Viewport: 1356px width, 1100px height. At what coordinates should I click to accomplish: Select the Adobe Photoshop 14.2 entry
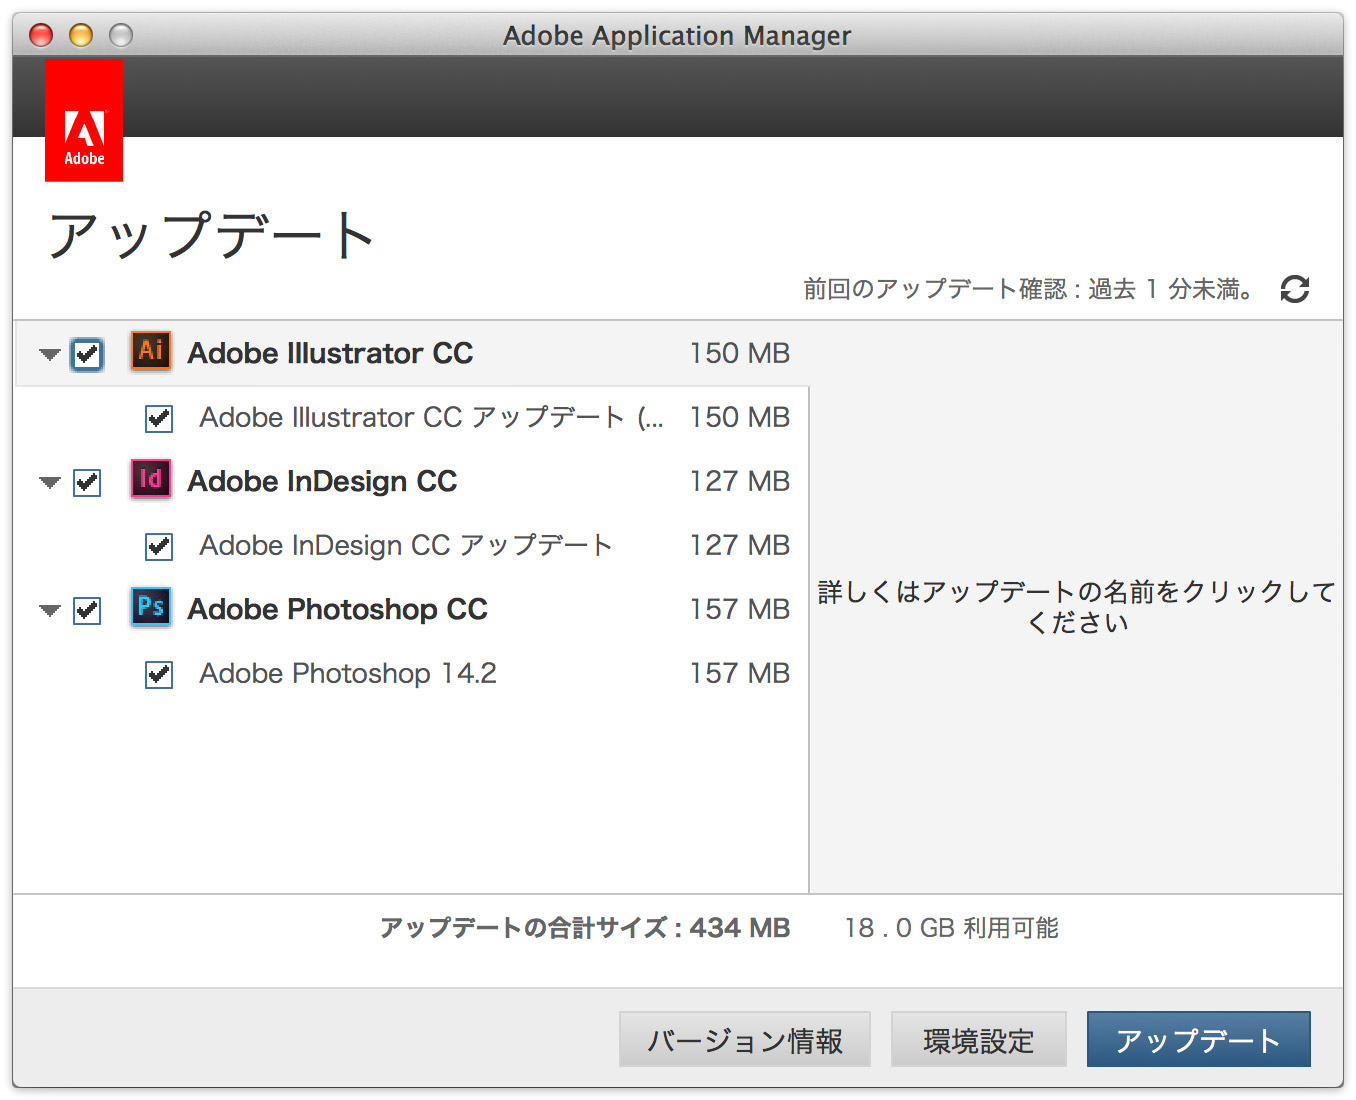point(348,673)
